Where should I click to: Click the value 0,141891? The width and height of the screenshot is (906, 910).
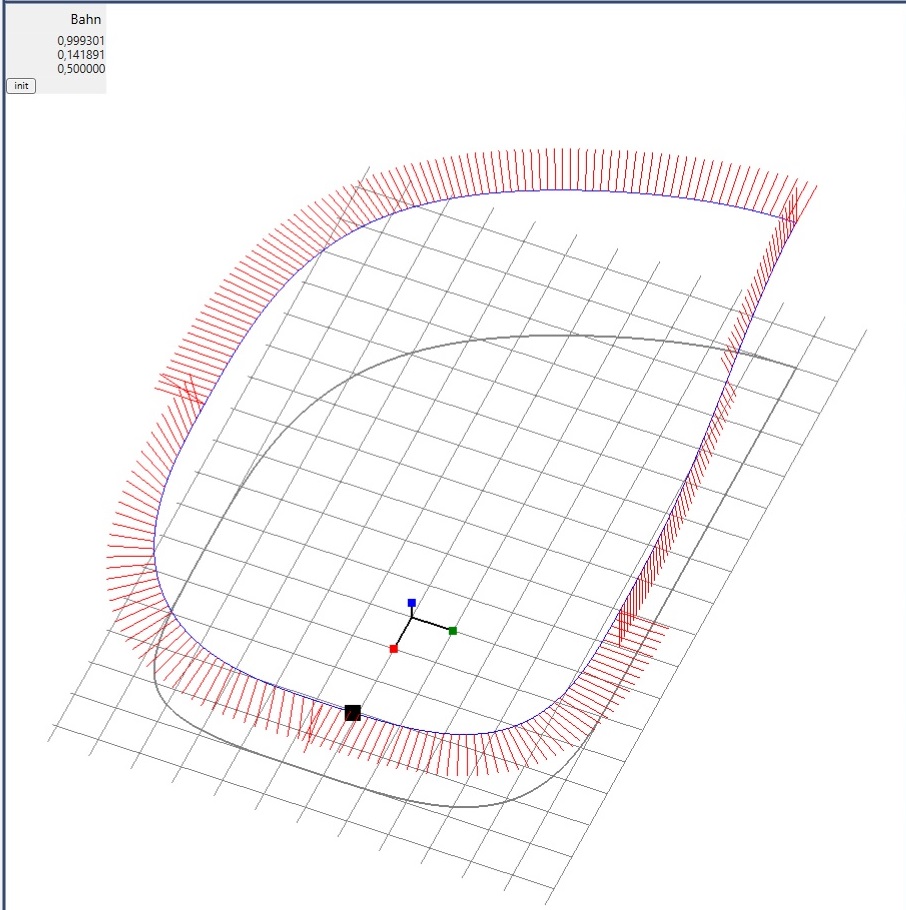pyautogui.click(x=81, y=55)
